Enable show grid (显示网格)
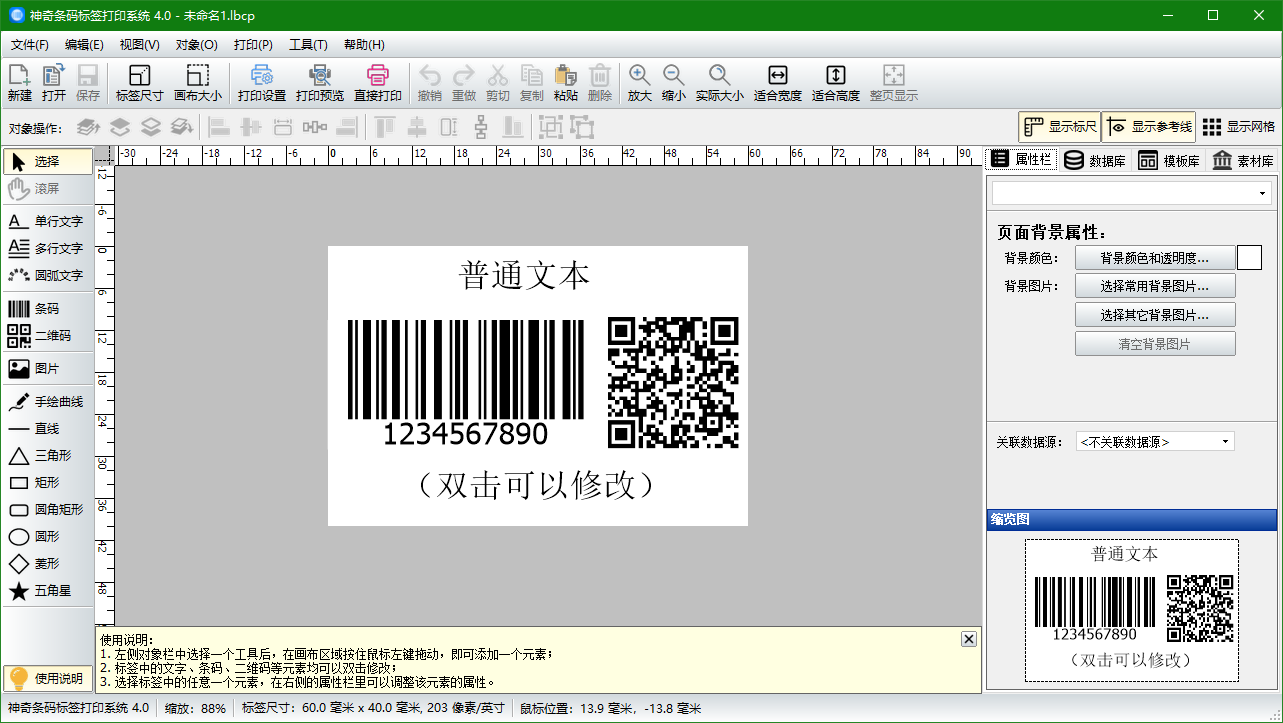This screenshot has height=723, width=1283. tap(1238, 127)
